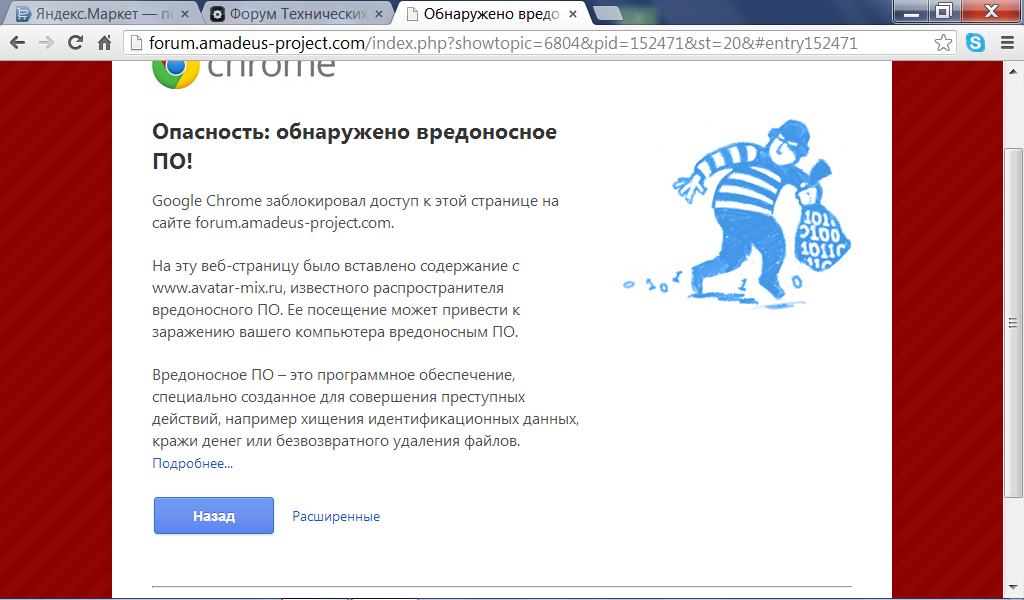Open the Chrome menu button
The height and width of the screenshot is (600, 1024).
pyautogui.click(x=1004, y=43)
